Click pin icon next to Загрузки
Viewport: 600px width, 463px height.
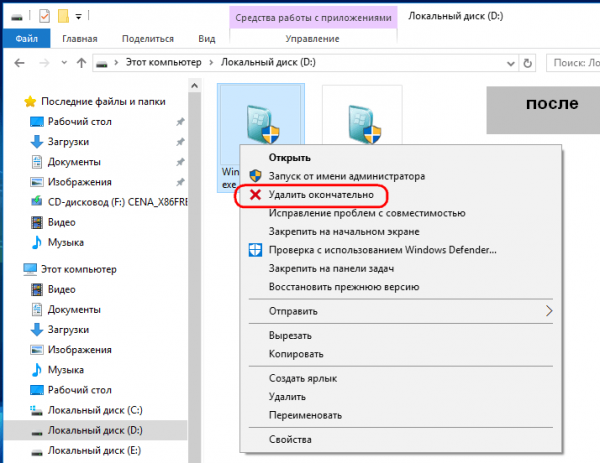point(180,142)
